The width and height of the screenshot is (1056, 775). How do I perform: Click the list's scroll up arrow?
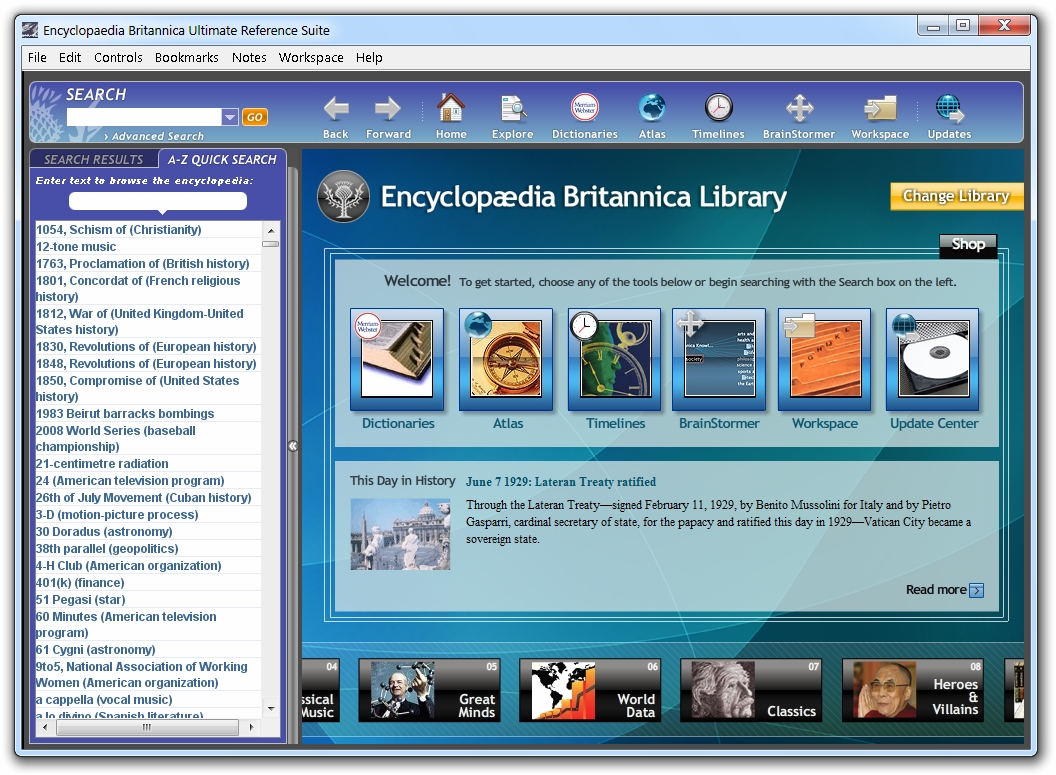pos(271,230)
